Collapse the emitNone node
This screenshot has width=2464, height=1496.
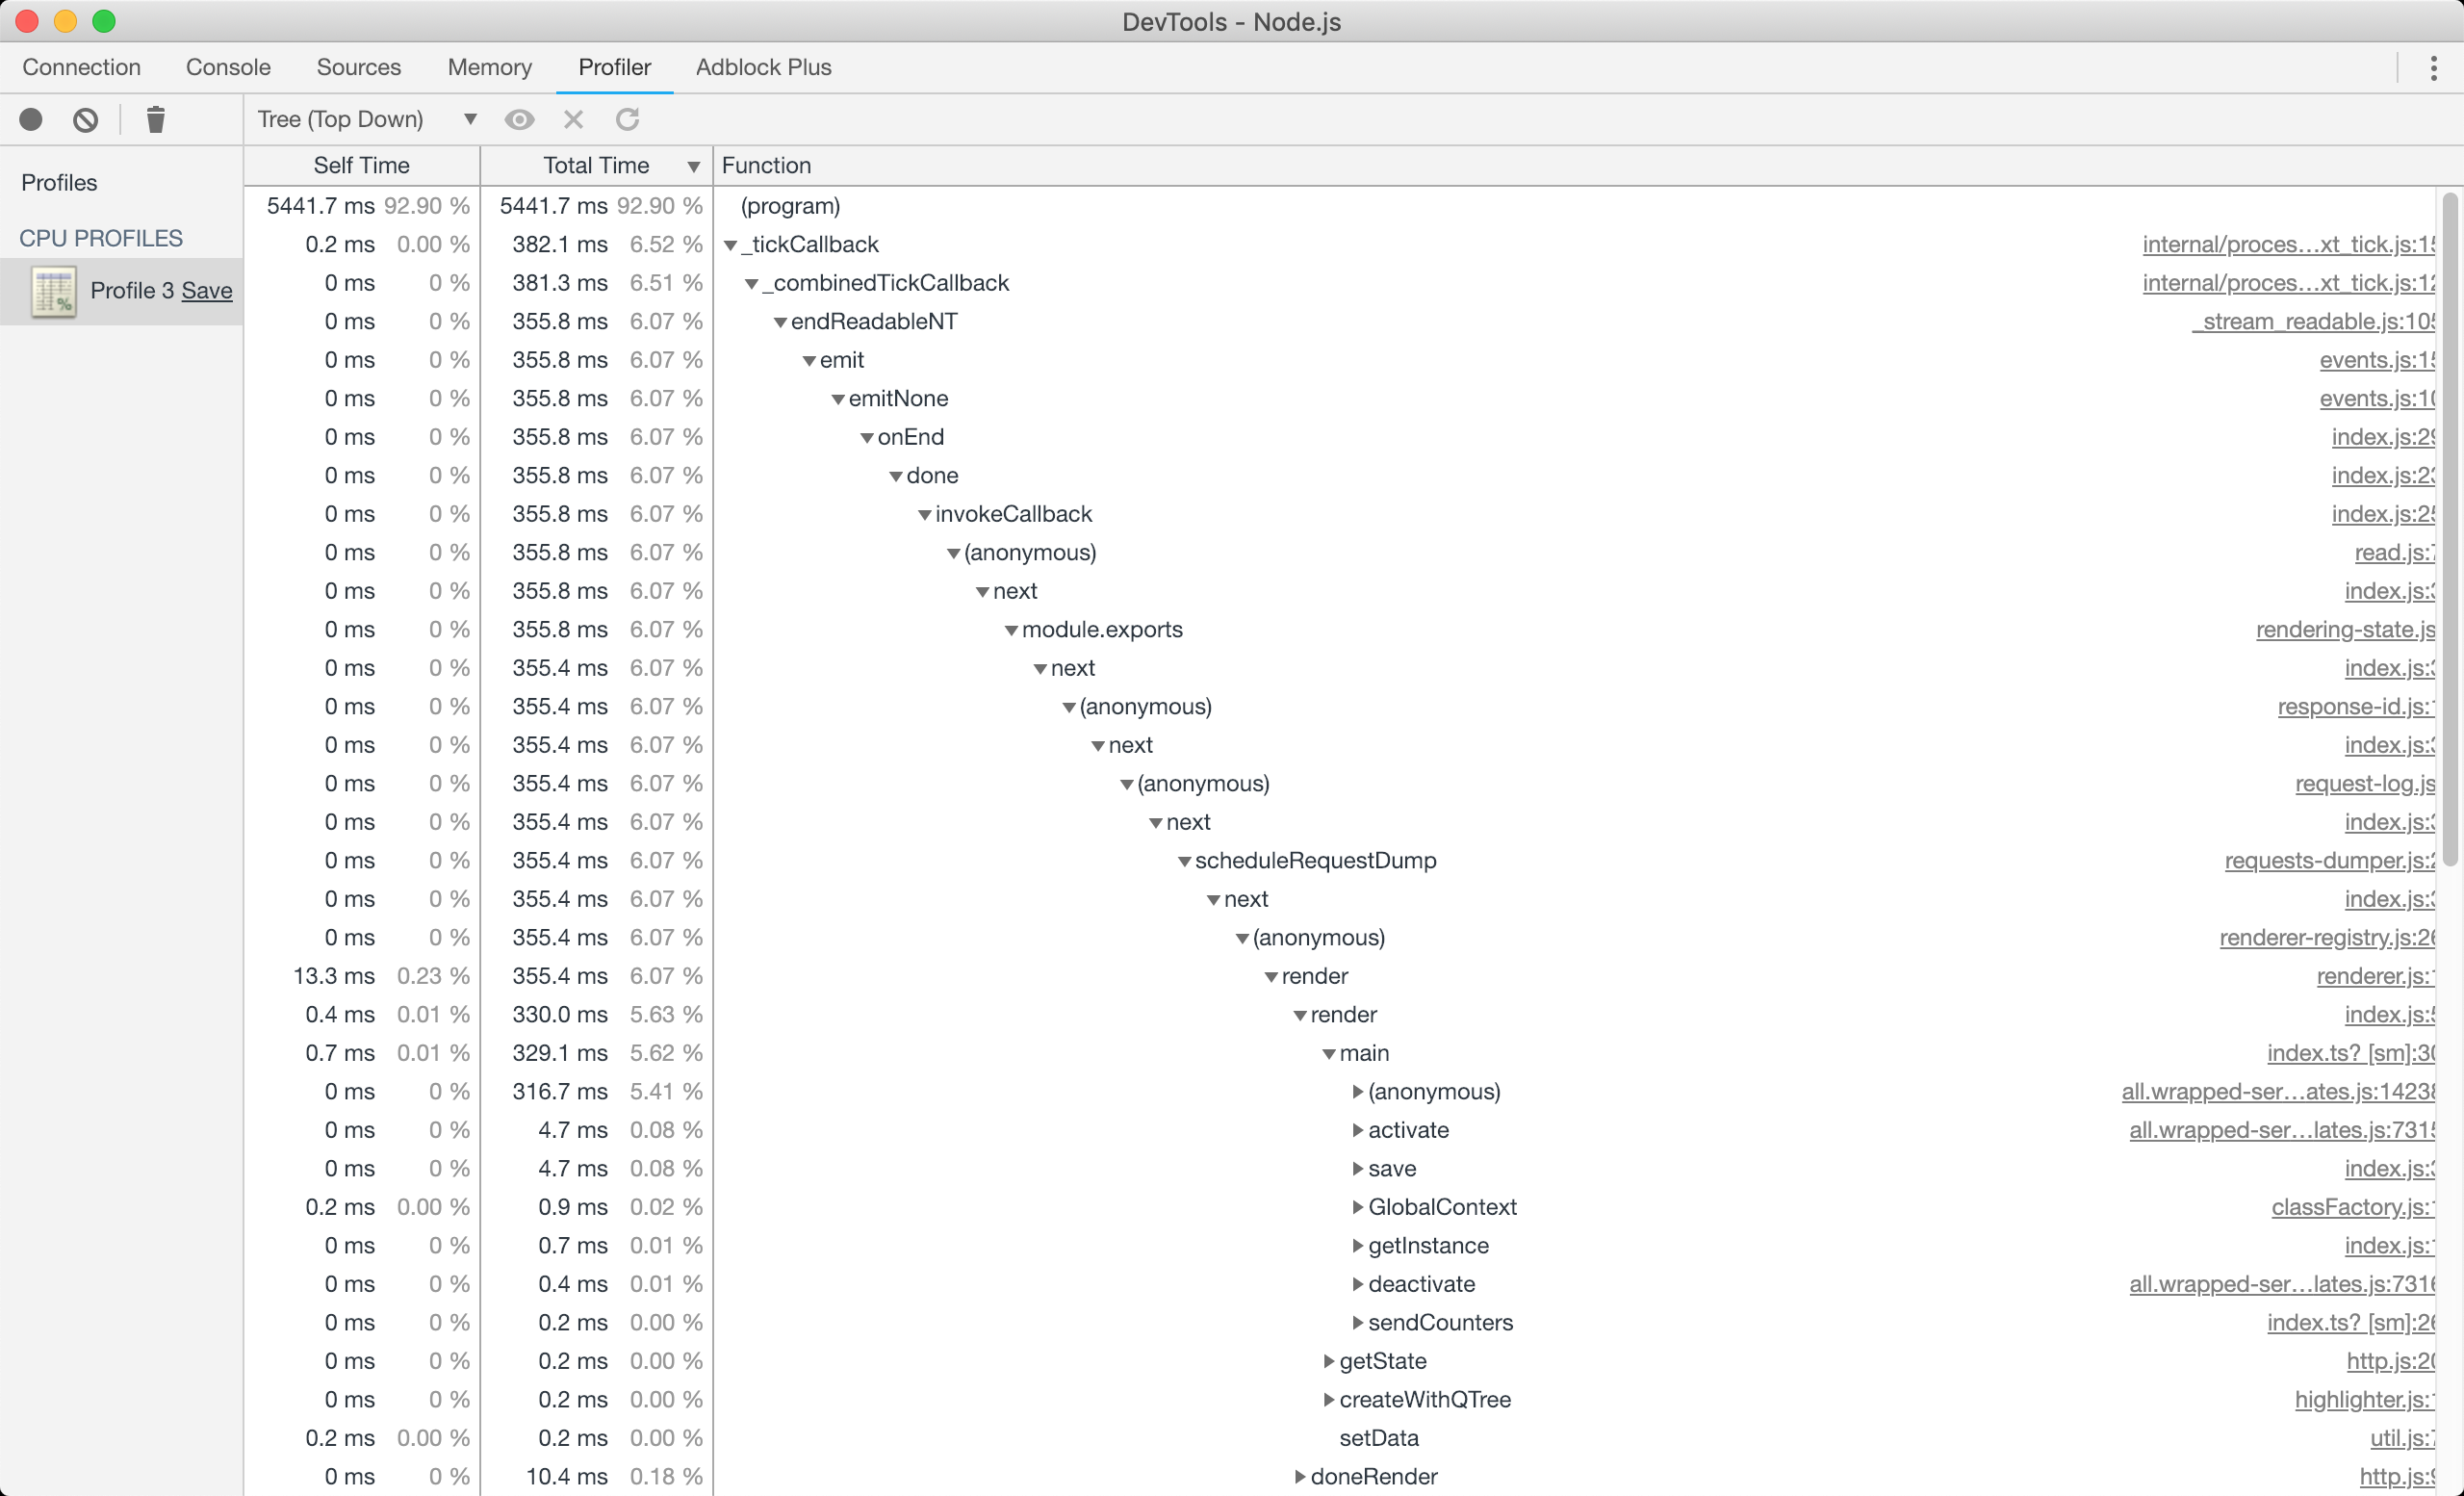(839, 399)
